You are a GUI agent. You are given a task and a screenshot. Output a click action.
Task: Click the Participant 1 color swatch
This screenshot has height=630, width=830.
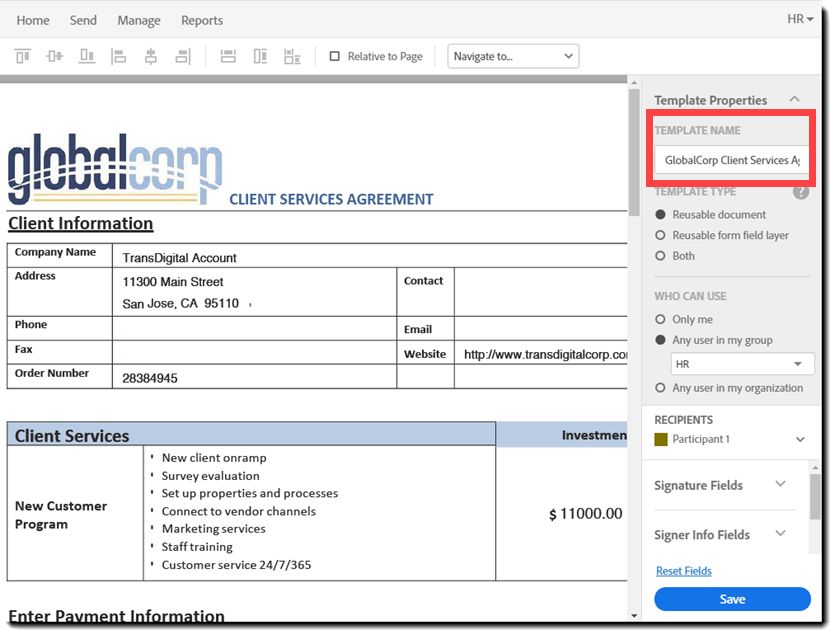point(661,439)
